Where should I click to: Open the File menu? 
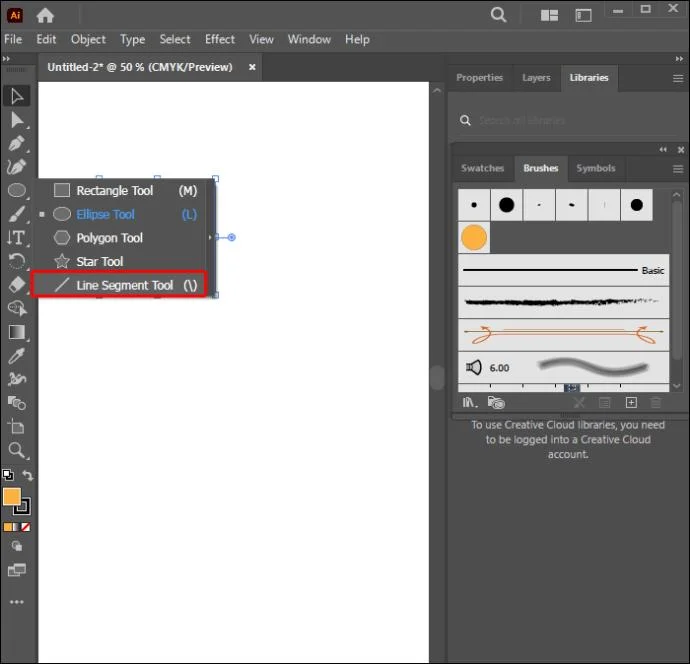point(13,39)
